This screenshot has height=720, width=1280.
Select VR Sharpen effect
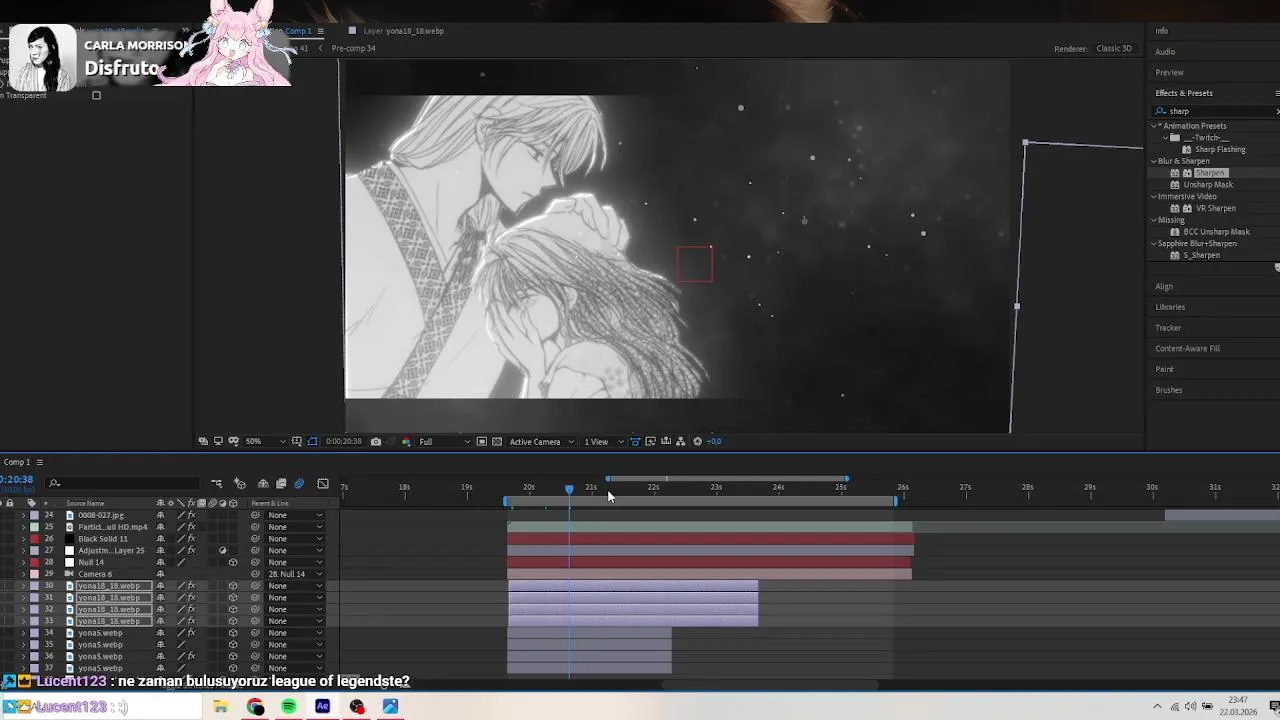(1215, 208)
